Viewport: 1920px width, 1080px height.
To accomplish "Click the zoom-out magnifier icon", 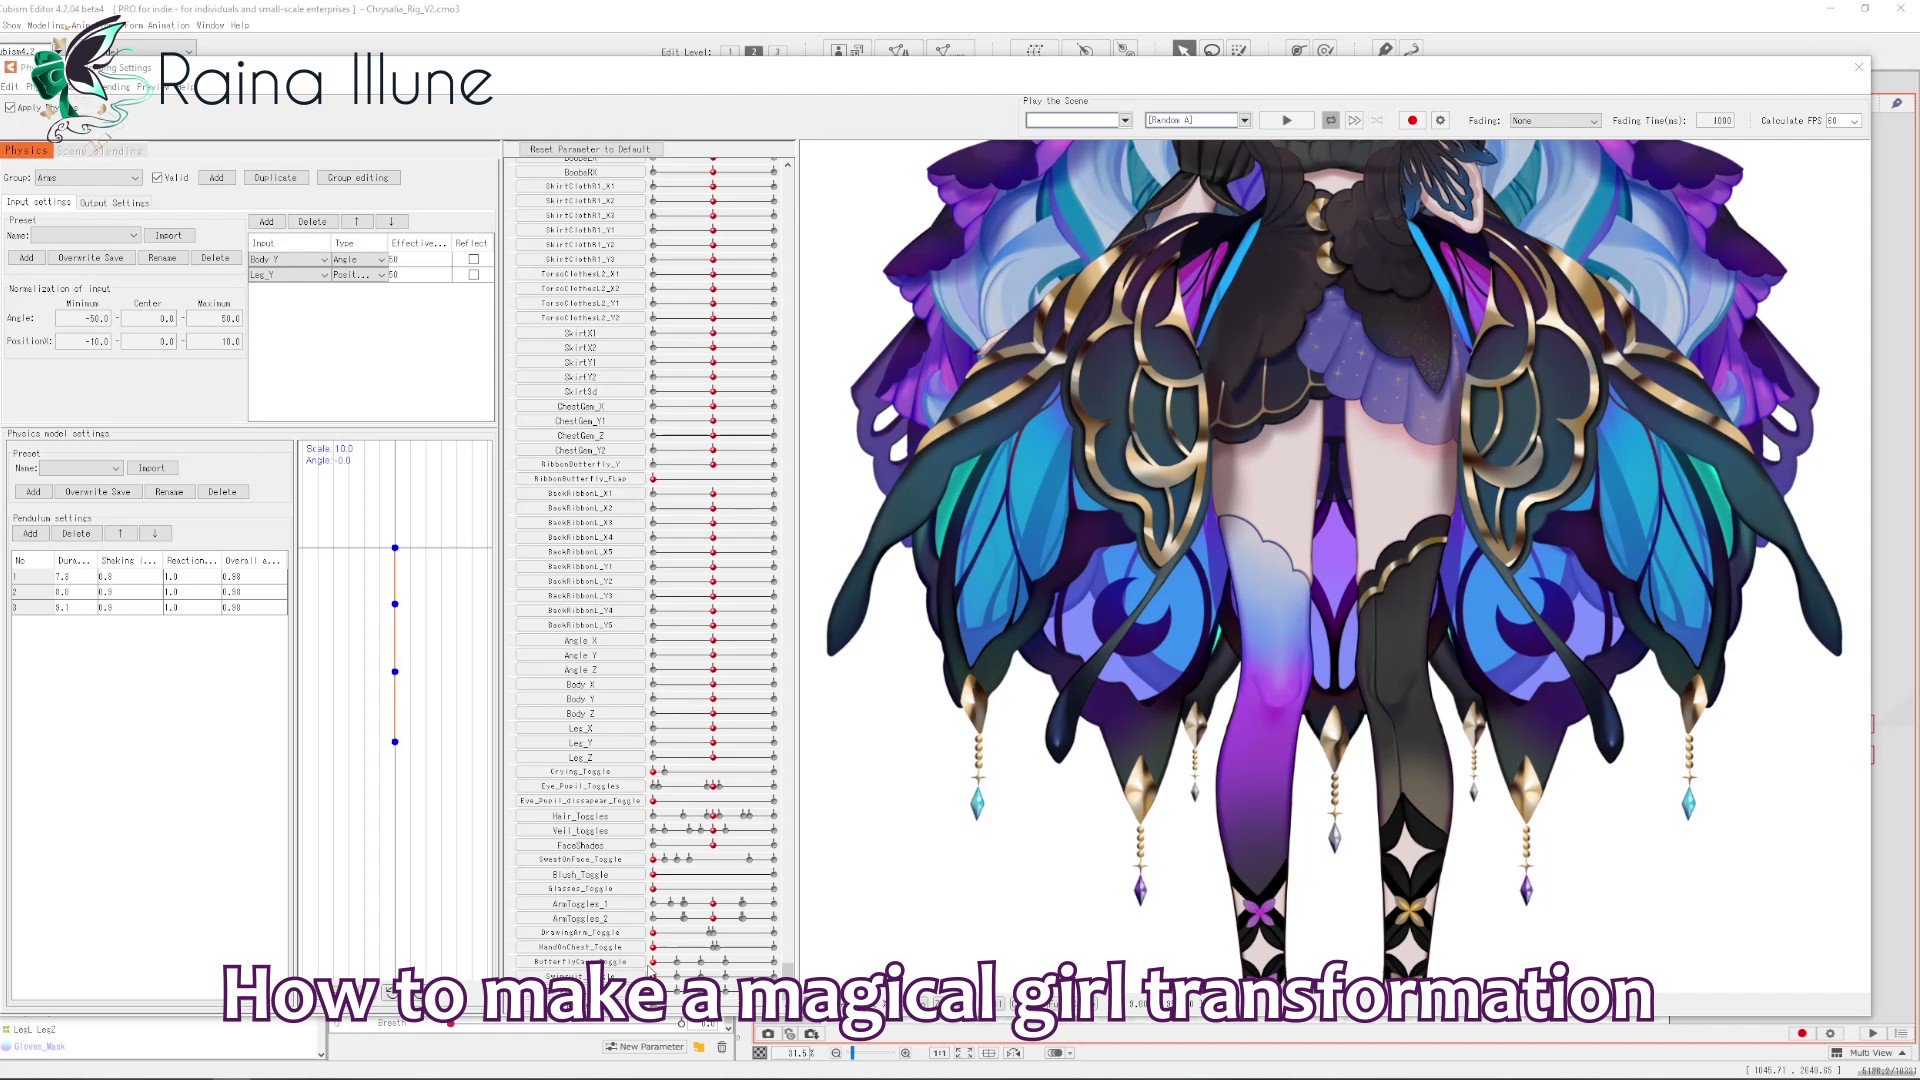I will point(836,1053).
